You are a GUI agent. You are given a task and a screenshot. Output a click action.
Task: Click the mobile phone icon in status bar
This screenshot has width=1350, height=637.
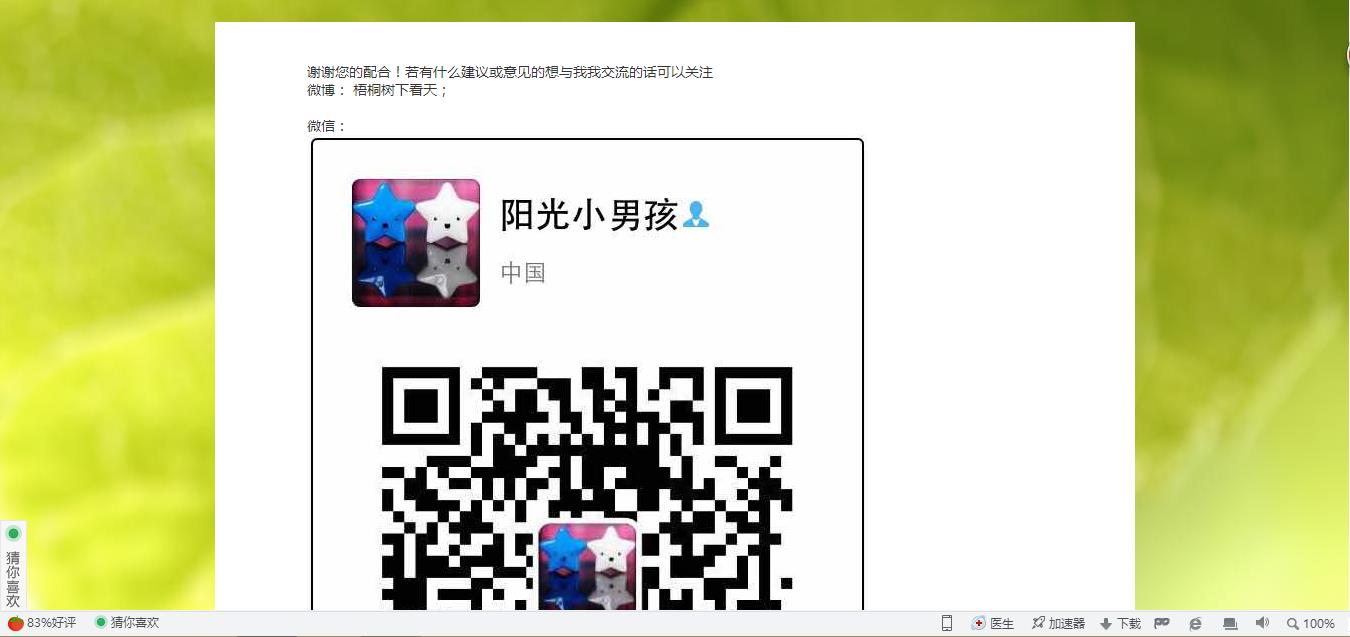coord(947,623)
